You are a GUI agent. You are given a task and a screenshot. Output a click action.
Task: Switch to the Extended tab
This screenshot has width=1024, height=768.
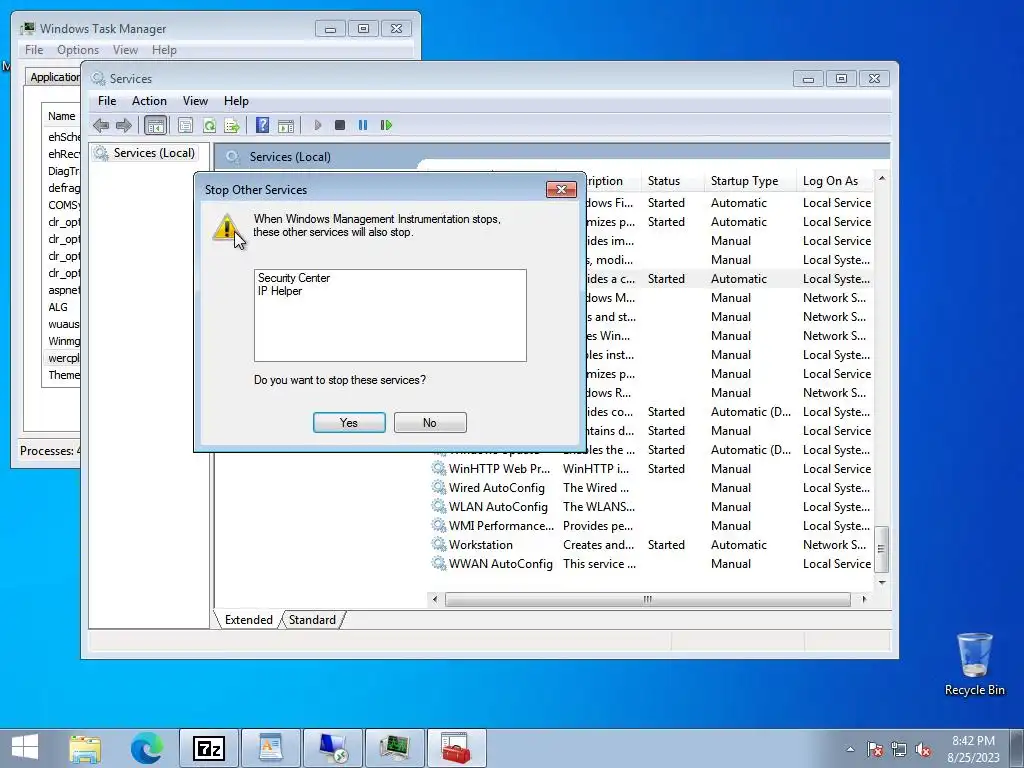click(x=248, y=620)
